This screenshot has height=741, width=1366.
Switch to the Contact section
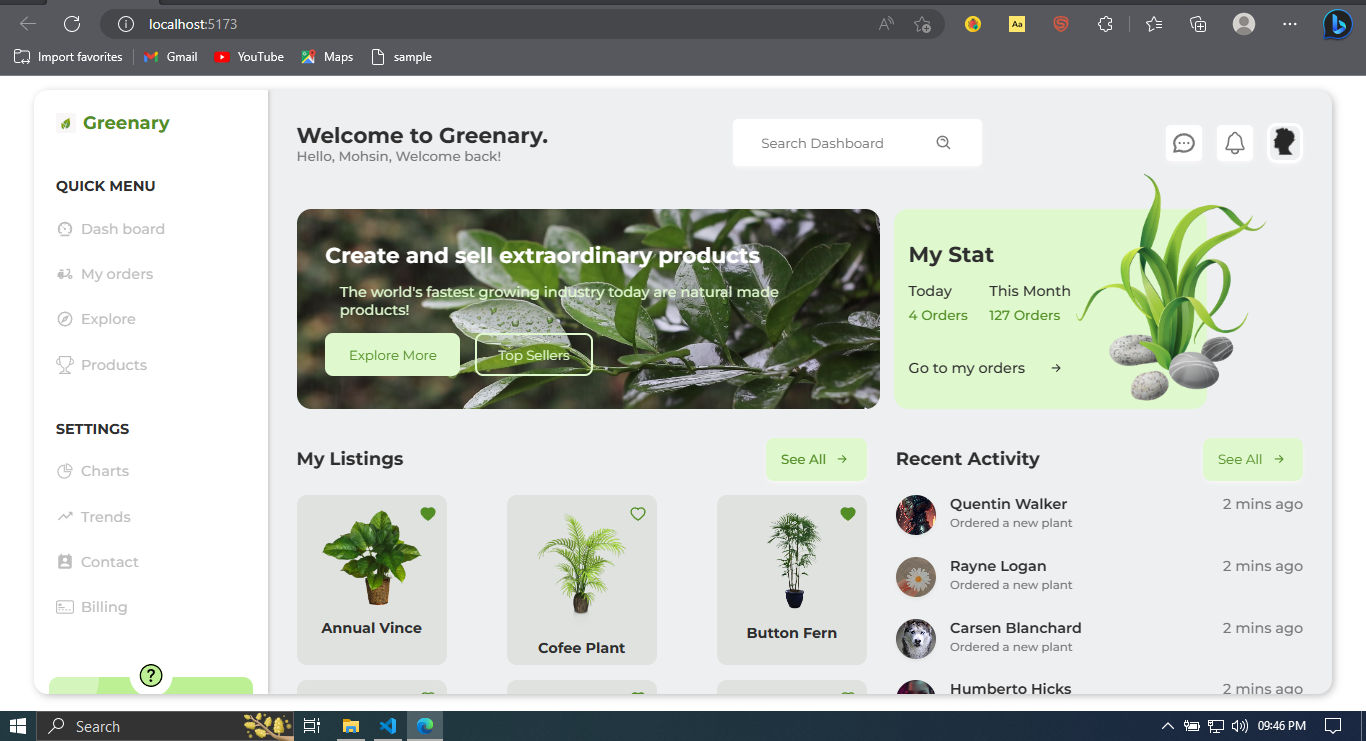110,561
